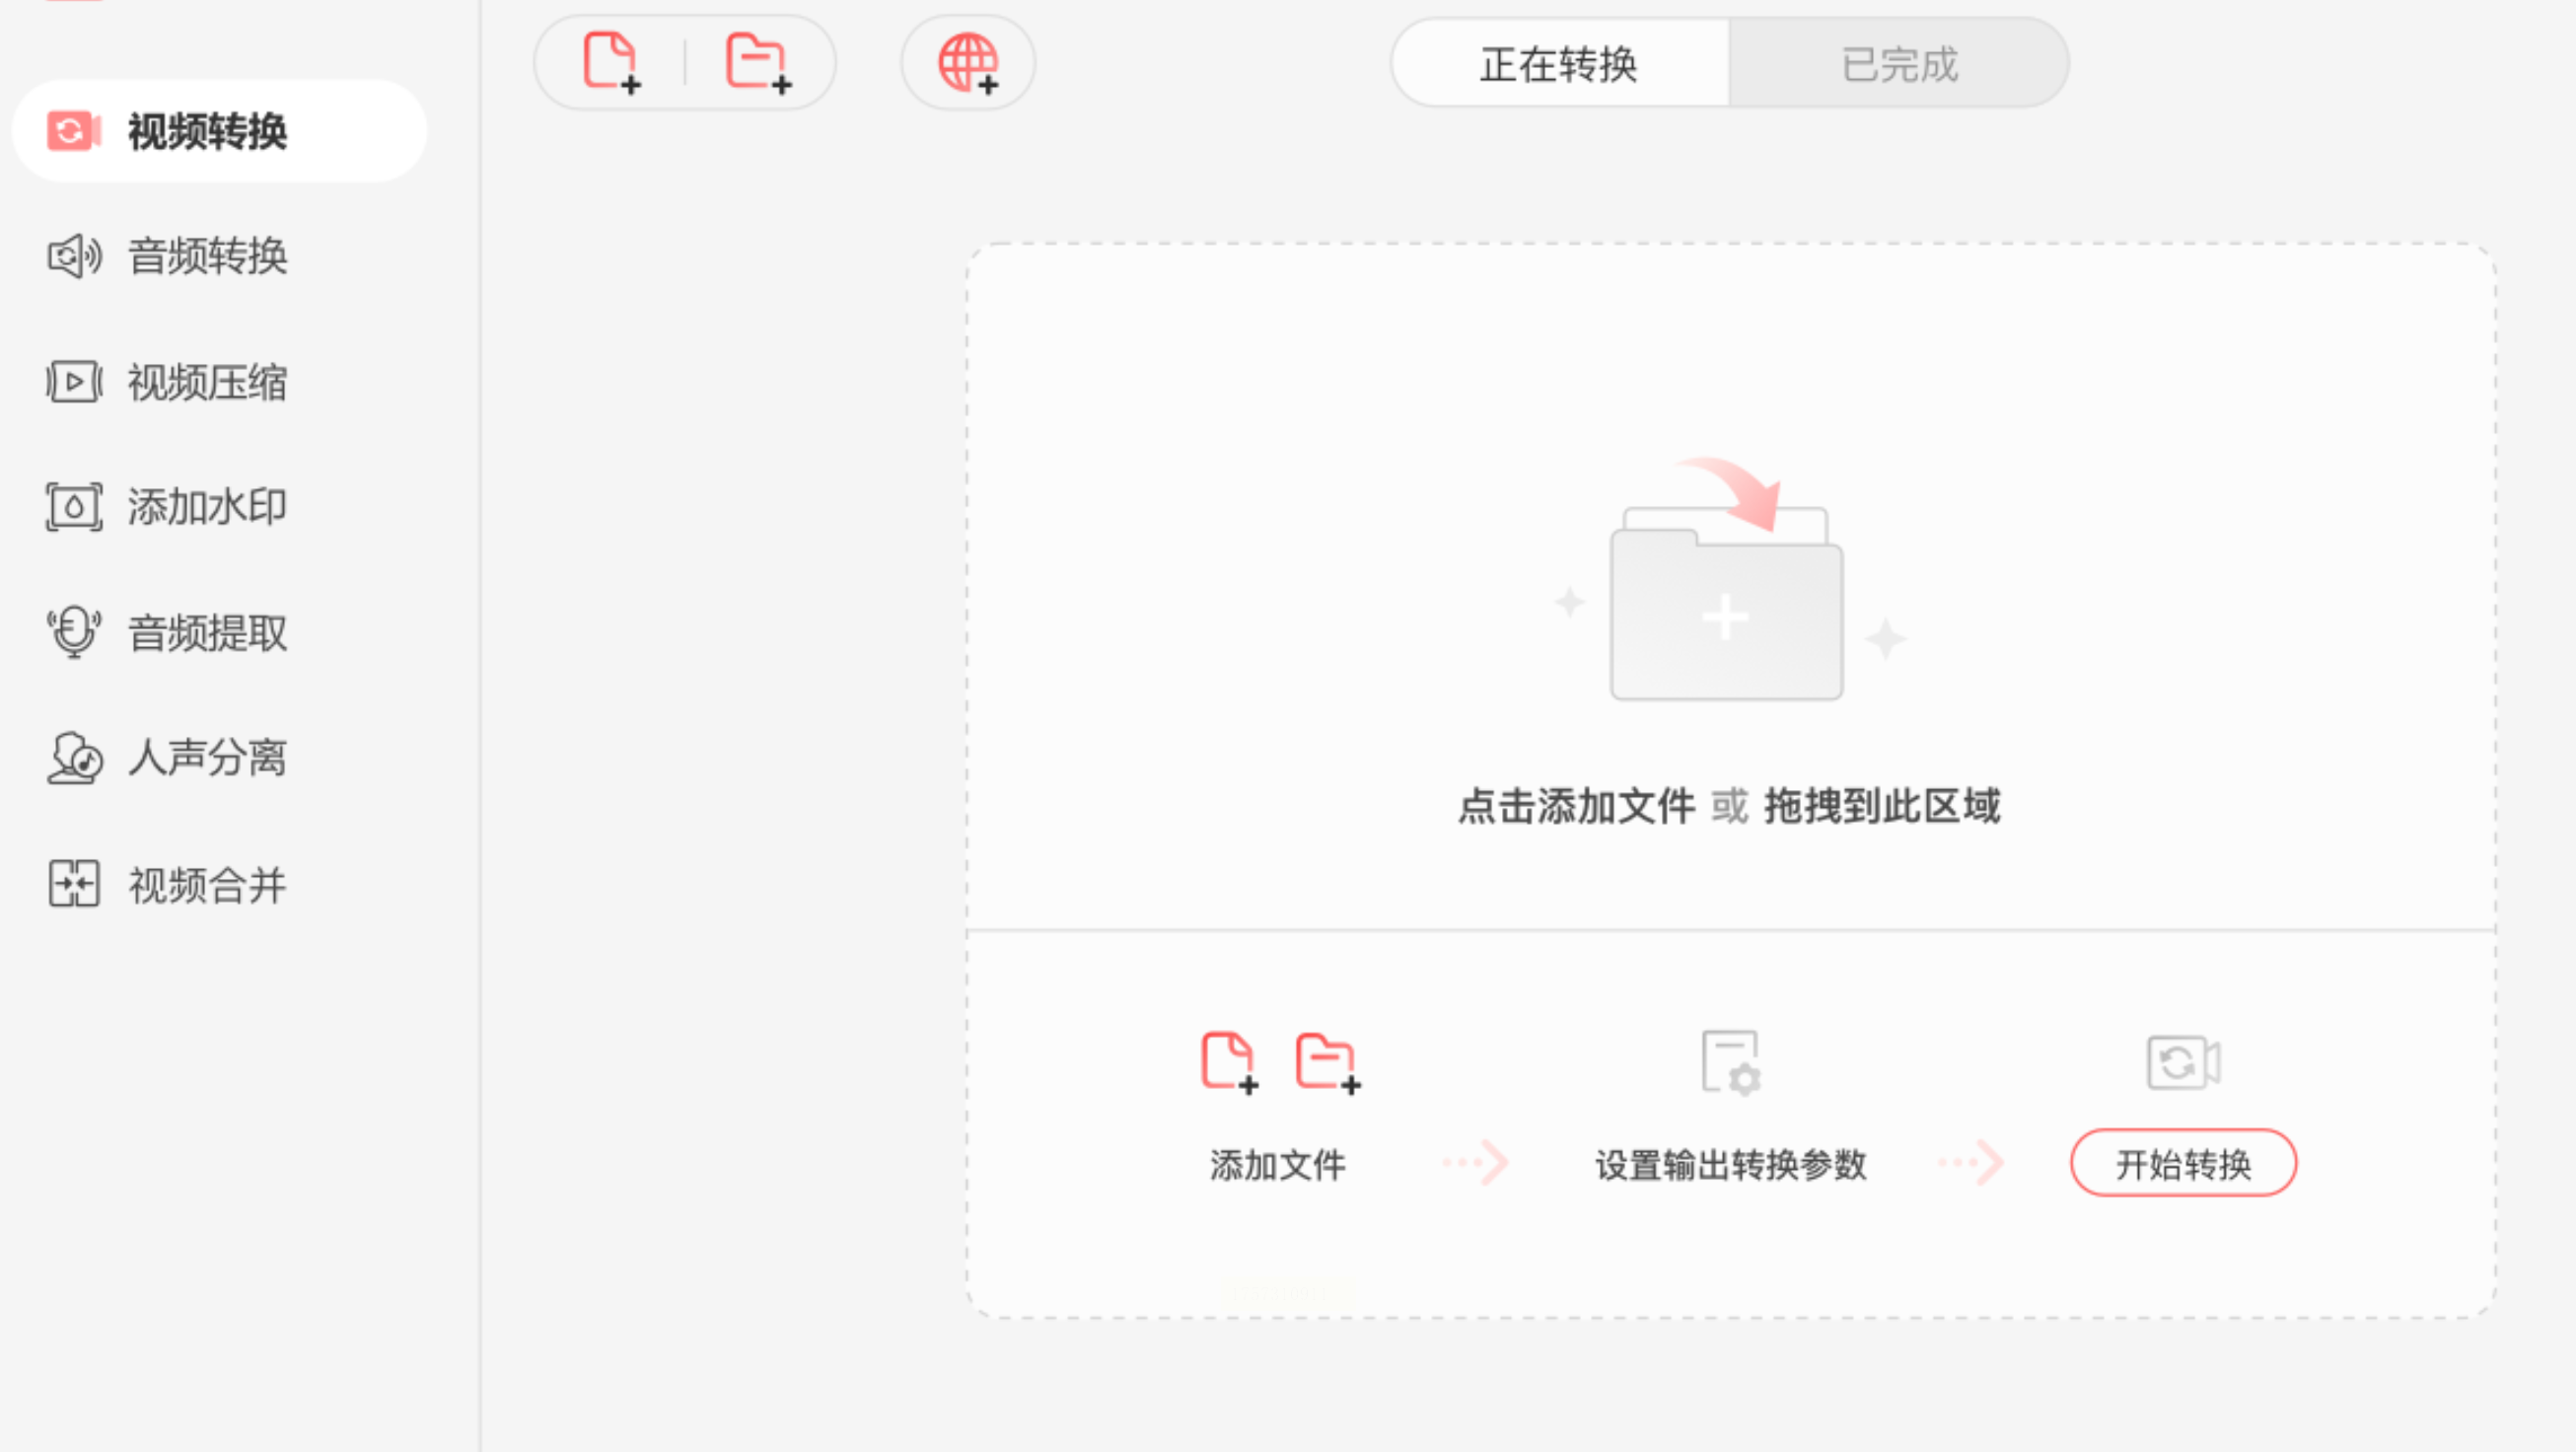Viewport: 2576px width, 1452px height.
Task: Click the add folder icon in top toolbar
Action: tap(758, 63)
